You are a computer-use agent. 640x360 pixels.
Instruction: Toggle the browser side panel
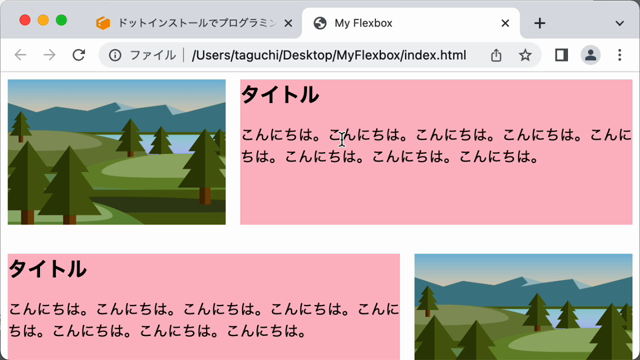(x=562, y=55)
